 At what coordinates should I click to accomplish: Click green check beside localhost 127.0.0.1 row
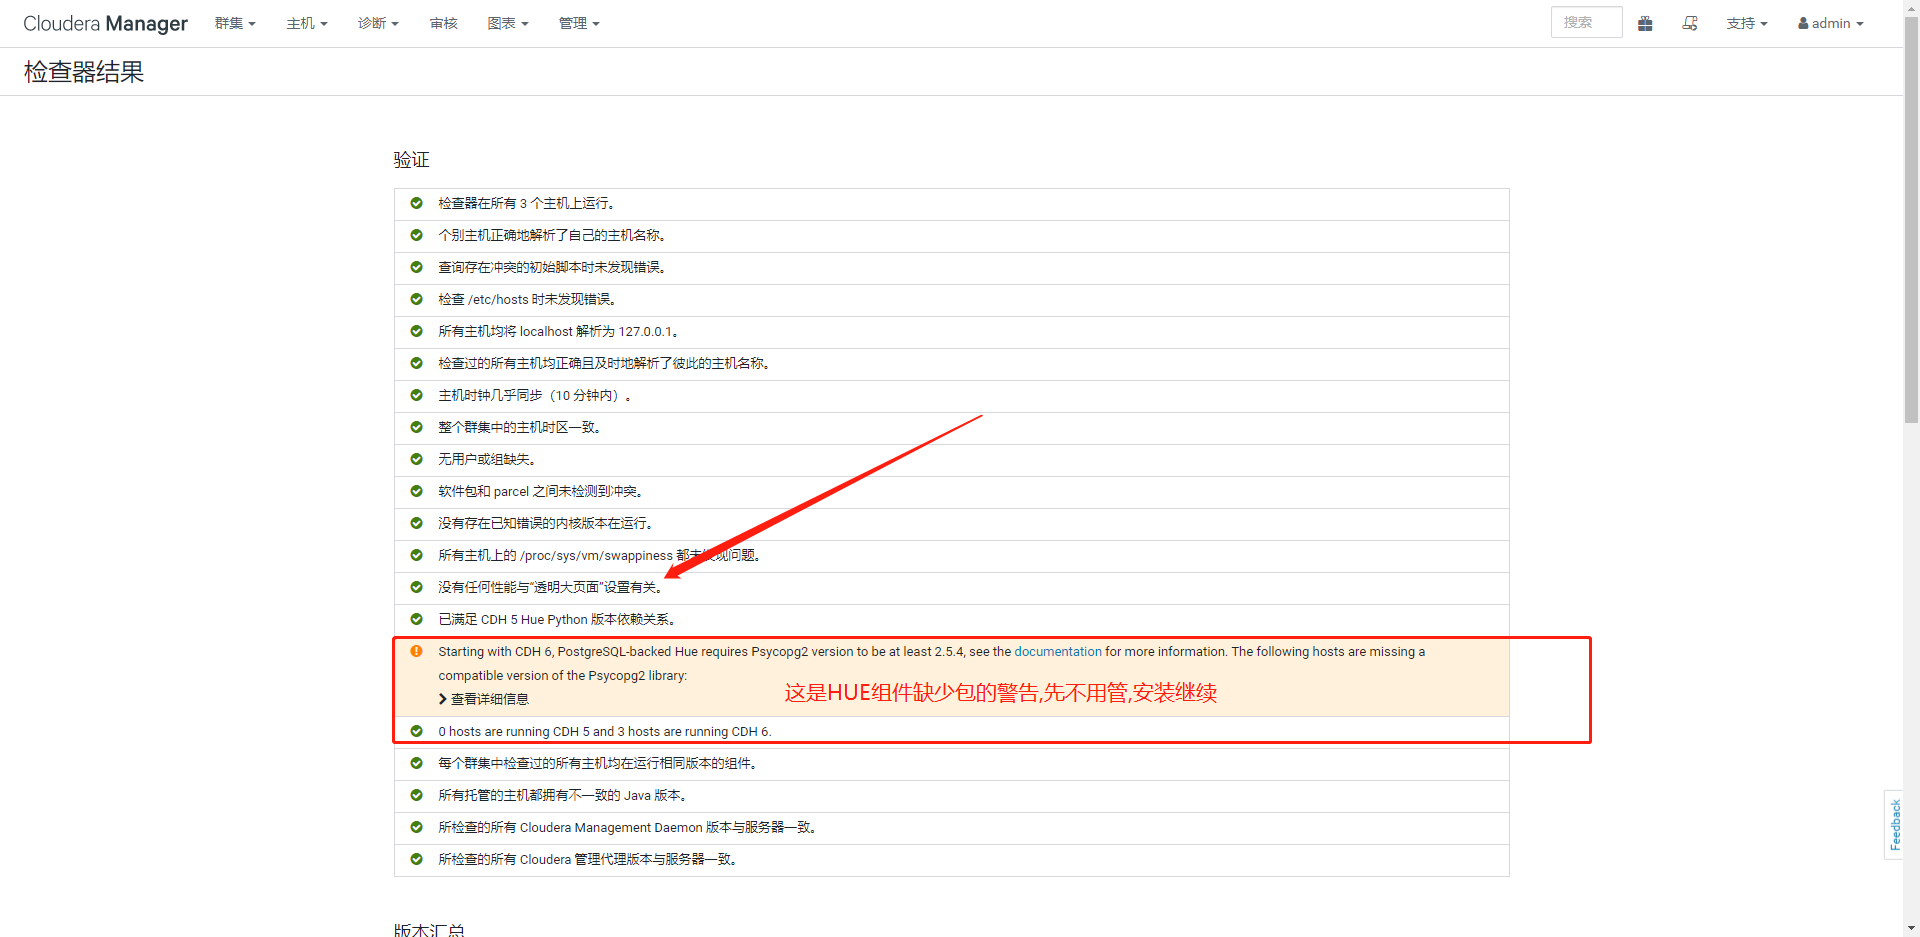pyautogui.click(x=416, y=331)
